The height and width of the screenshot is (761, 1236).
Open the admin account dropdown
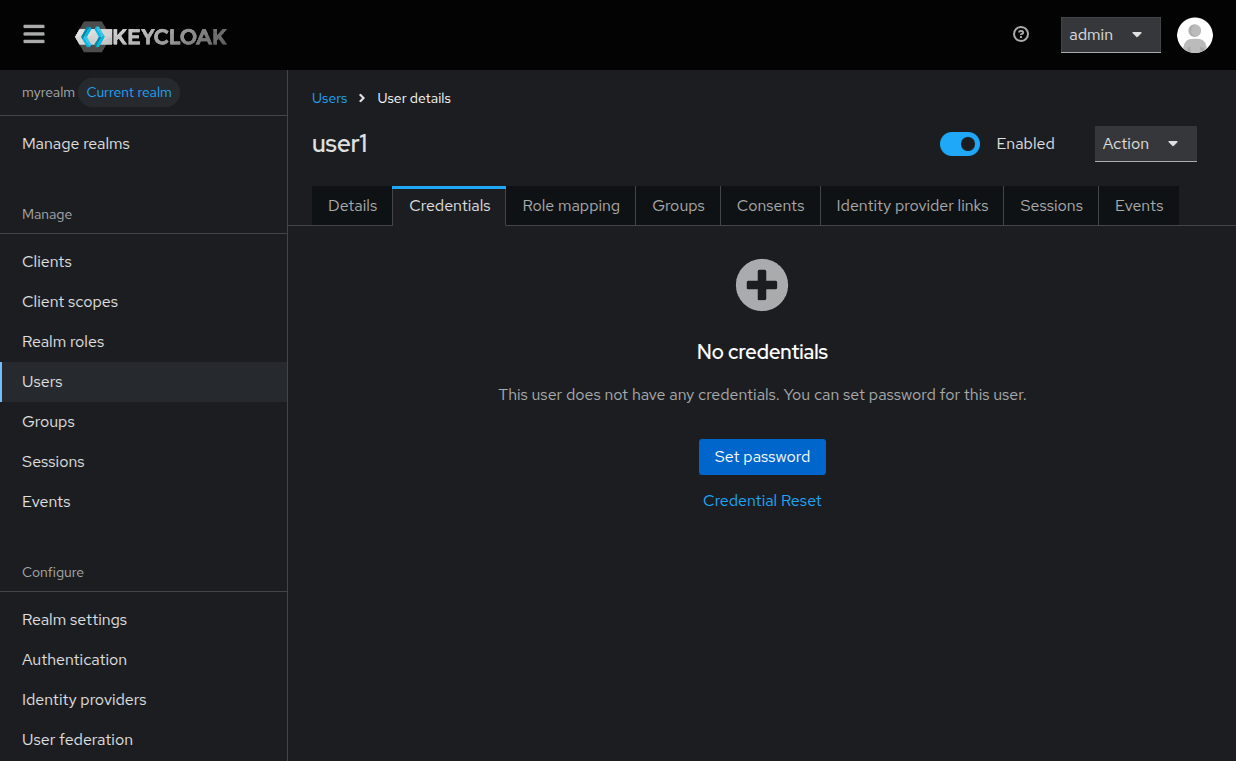click(1111, 35)
